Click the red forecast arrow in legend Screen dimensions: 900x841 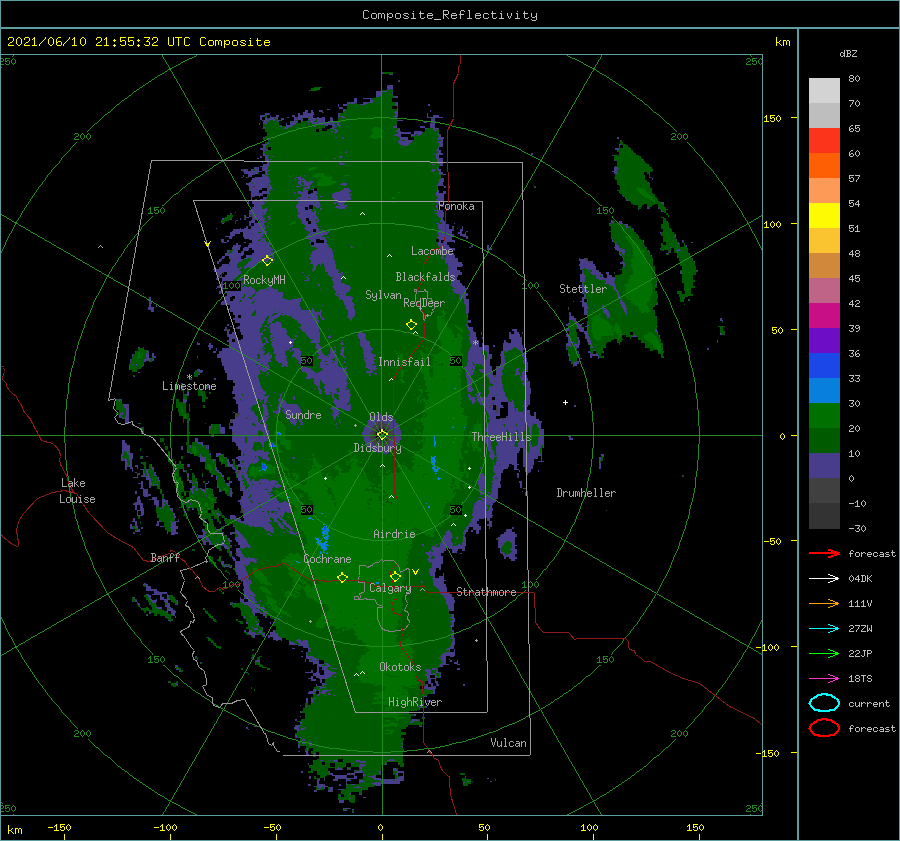click(824, 553)
